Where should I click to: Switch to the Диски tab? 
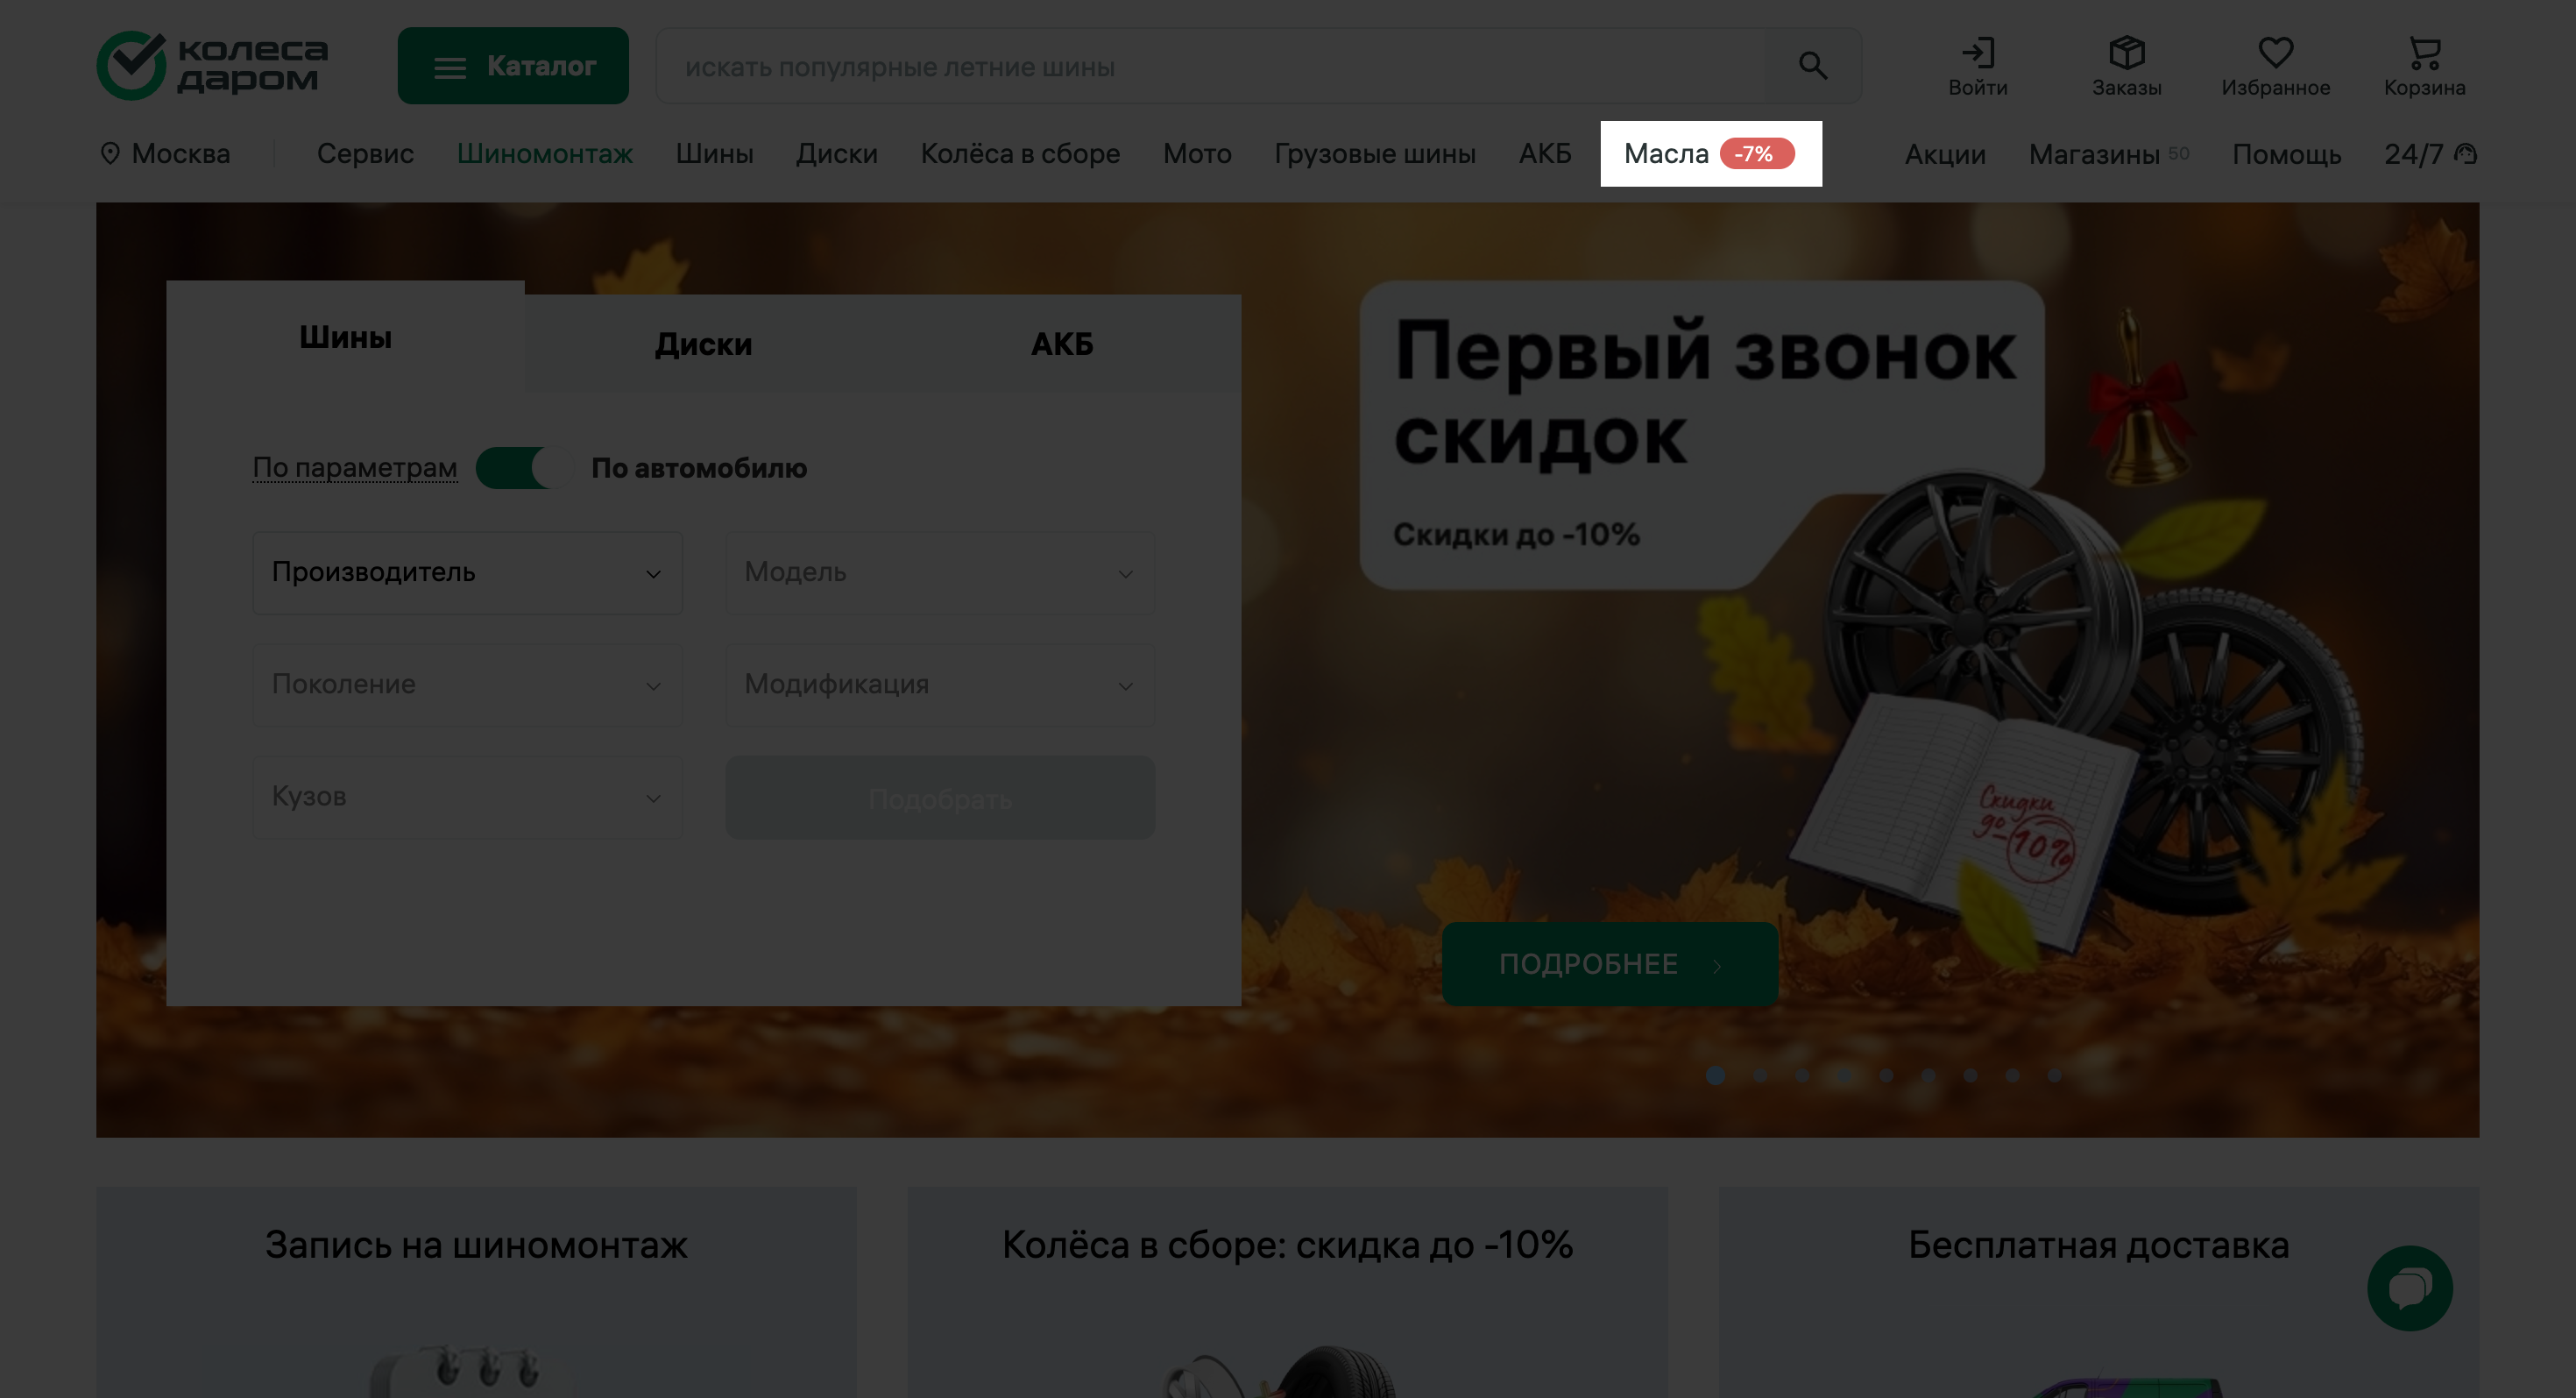(703, 344)
